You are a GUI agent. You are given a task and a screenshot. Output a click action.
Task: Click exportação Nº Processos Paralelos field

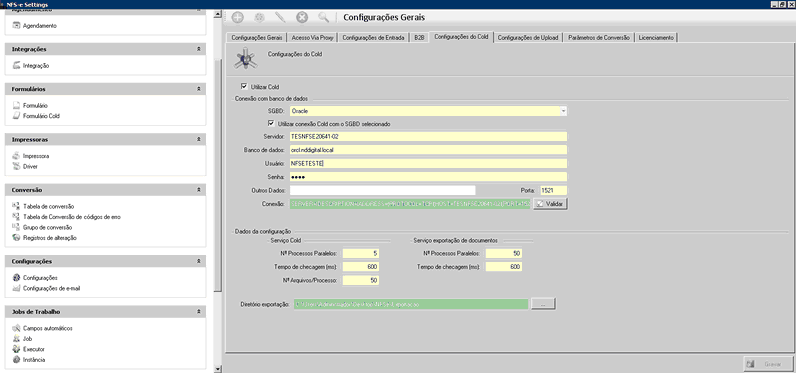pos(504,253)
